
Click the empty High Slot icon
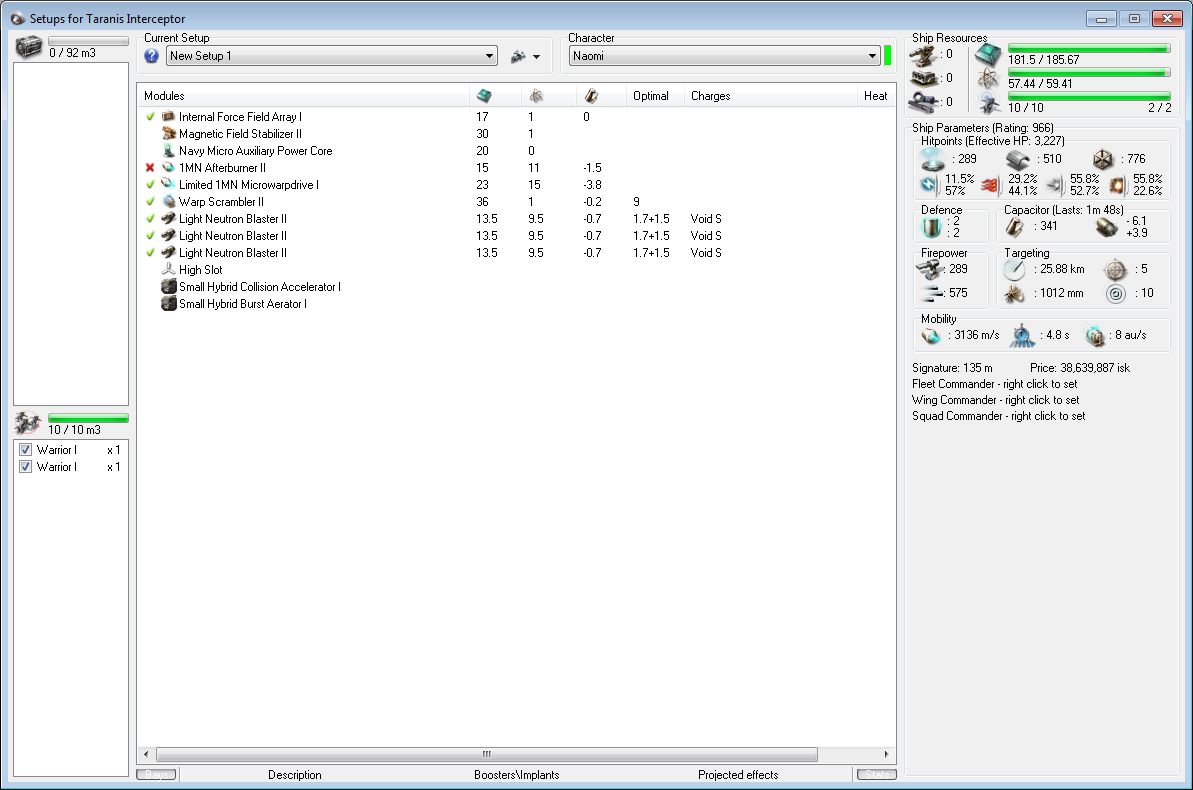pyautogui.click(x=168, y=269)
